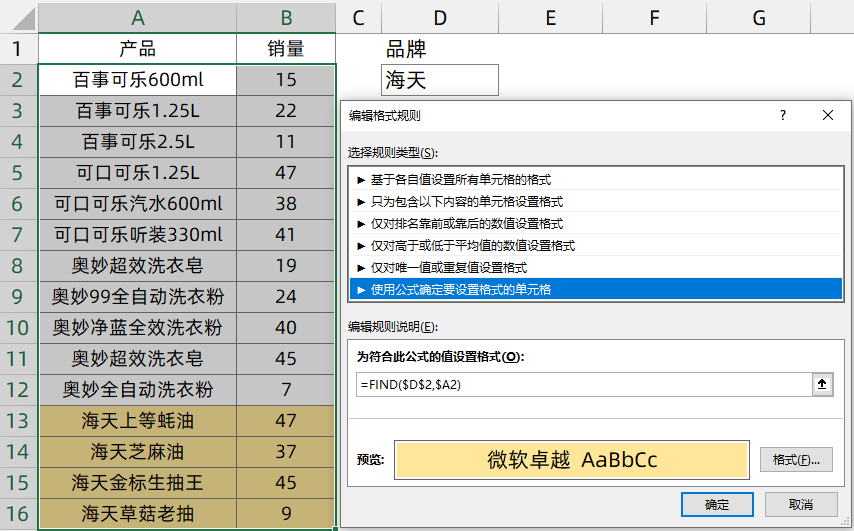
Task: Select column A header
Action: click(137, 18)
